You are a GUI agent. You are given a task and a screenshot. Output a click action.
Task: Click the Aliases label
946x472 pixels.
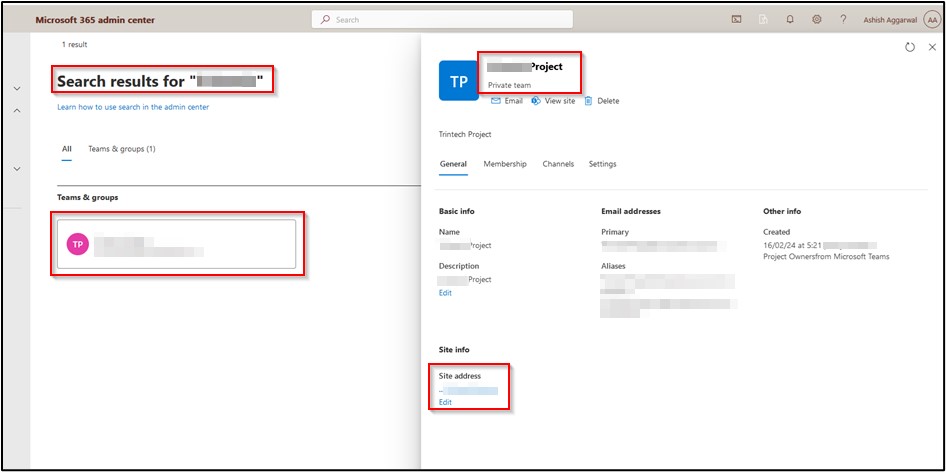pos(613,266)
